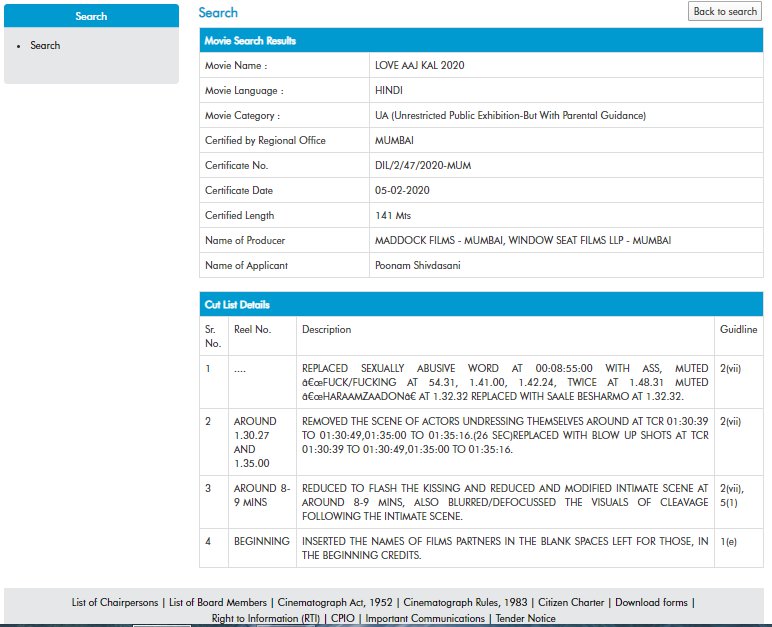The height and width of the screenshot is (627, 772).
Task: Click the Guidline column header
Action: pyautogui.click(x=739, y=330)
